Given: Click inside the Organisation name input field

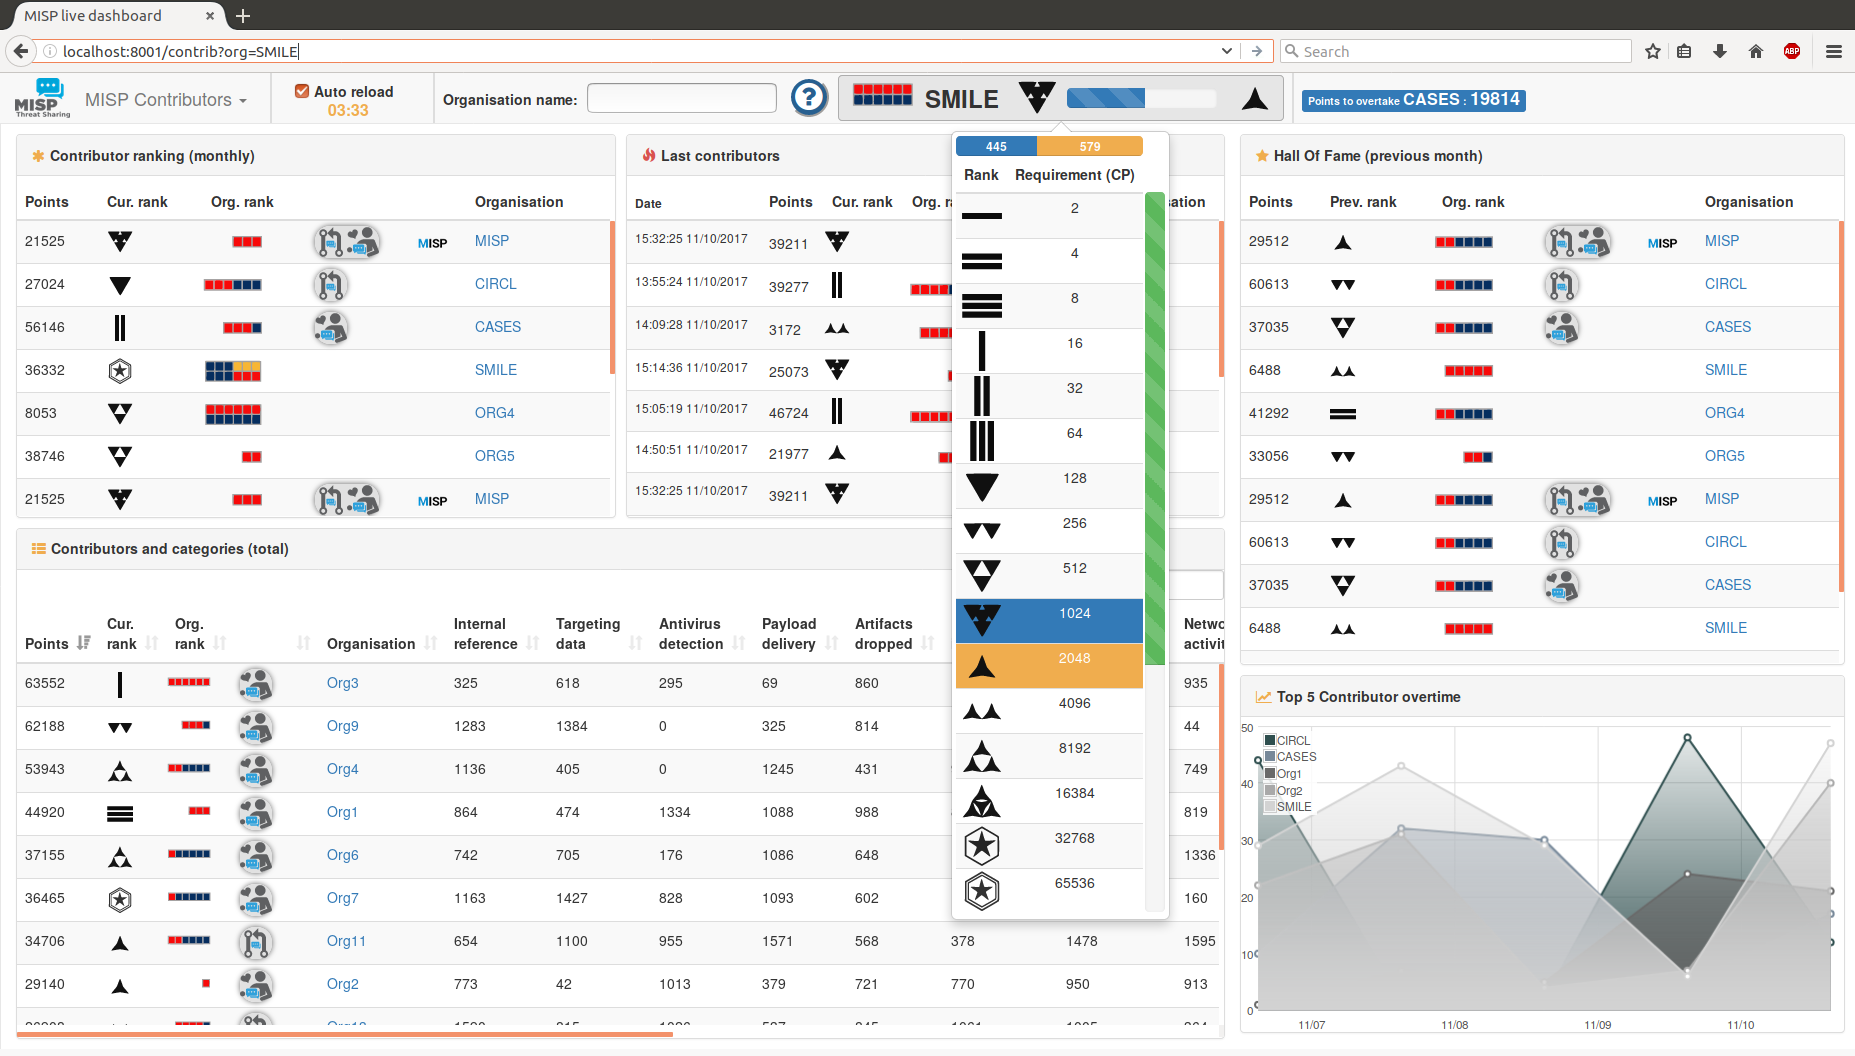Looking at the screenshot, I should click(681, 97).
